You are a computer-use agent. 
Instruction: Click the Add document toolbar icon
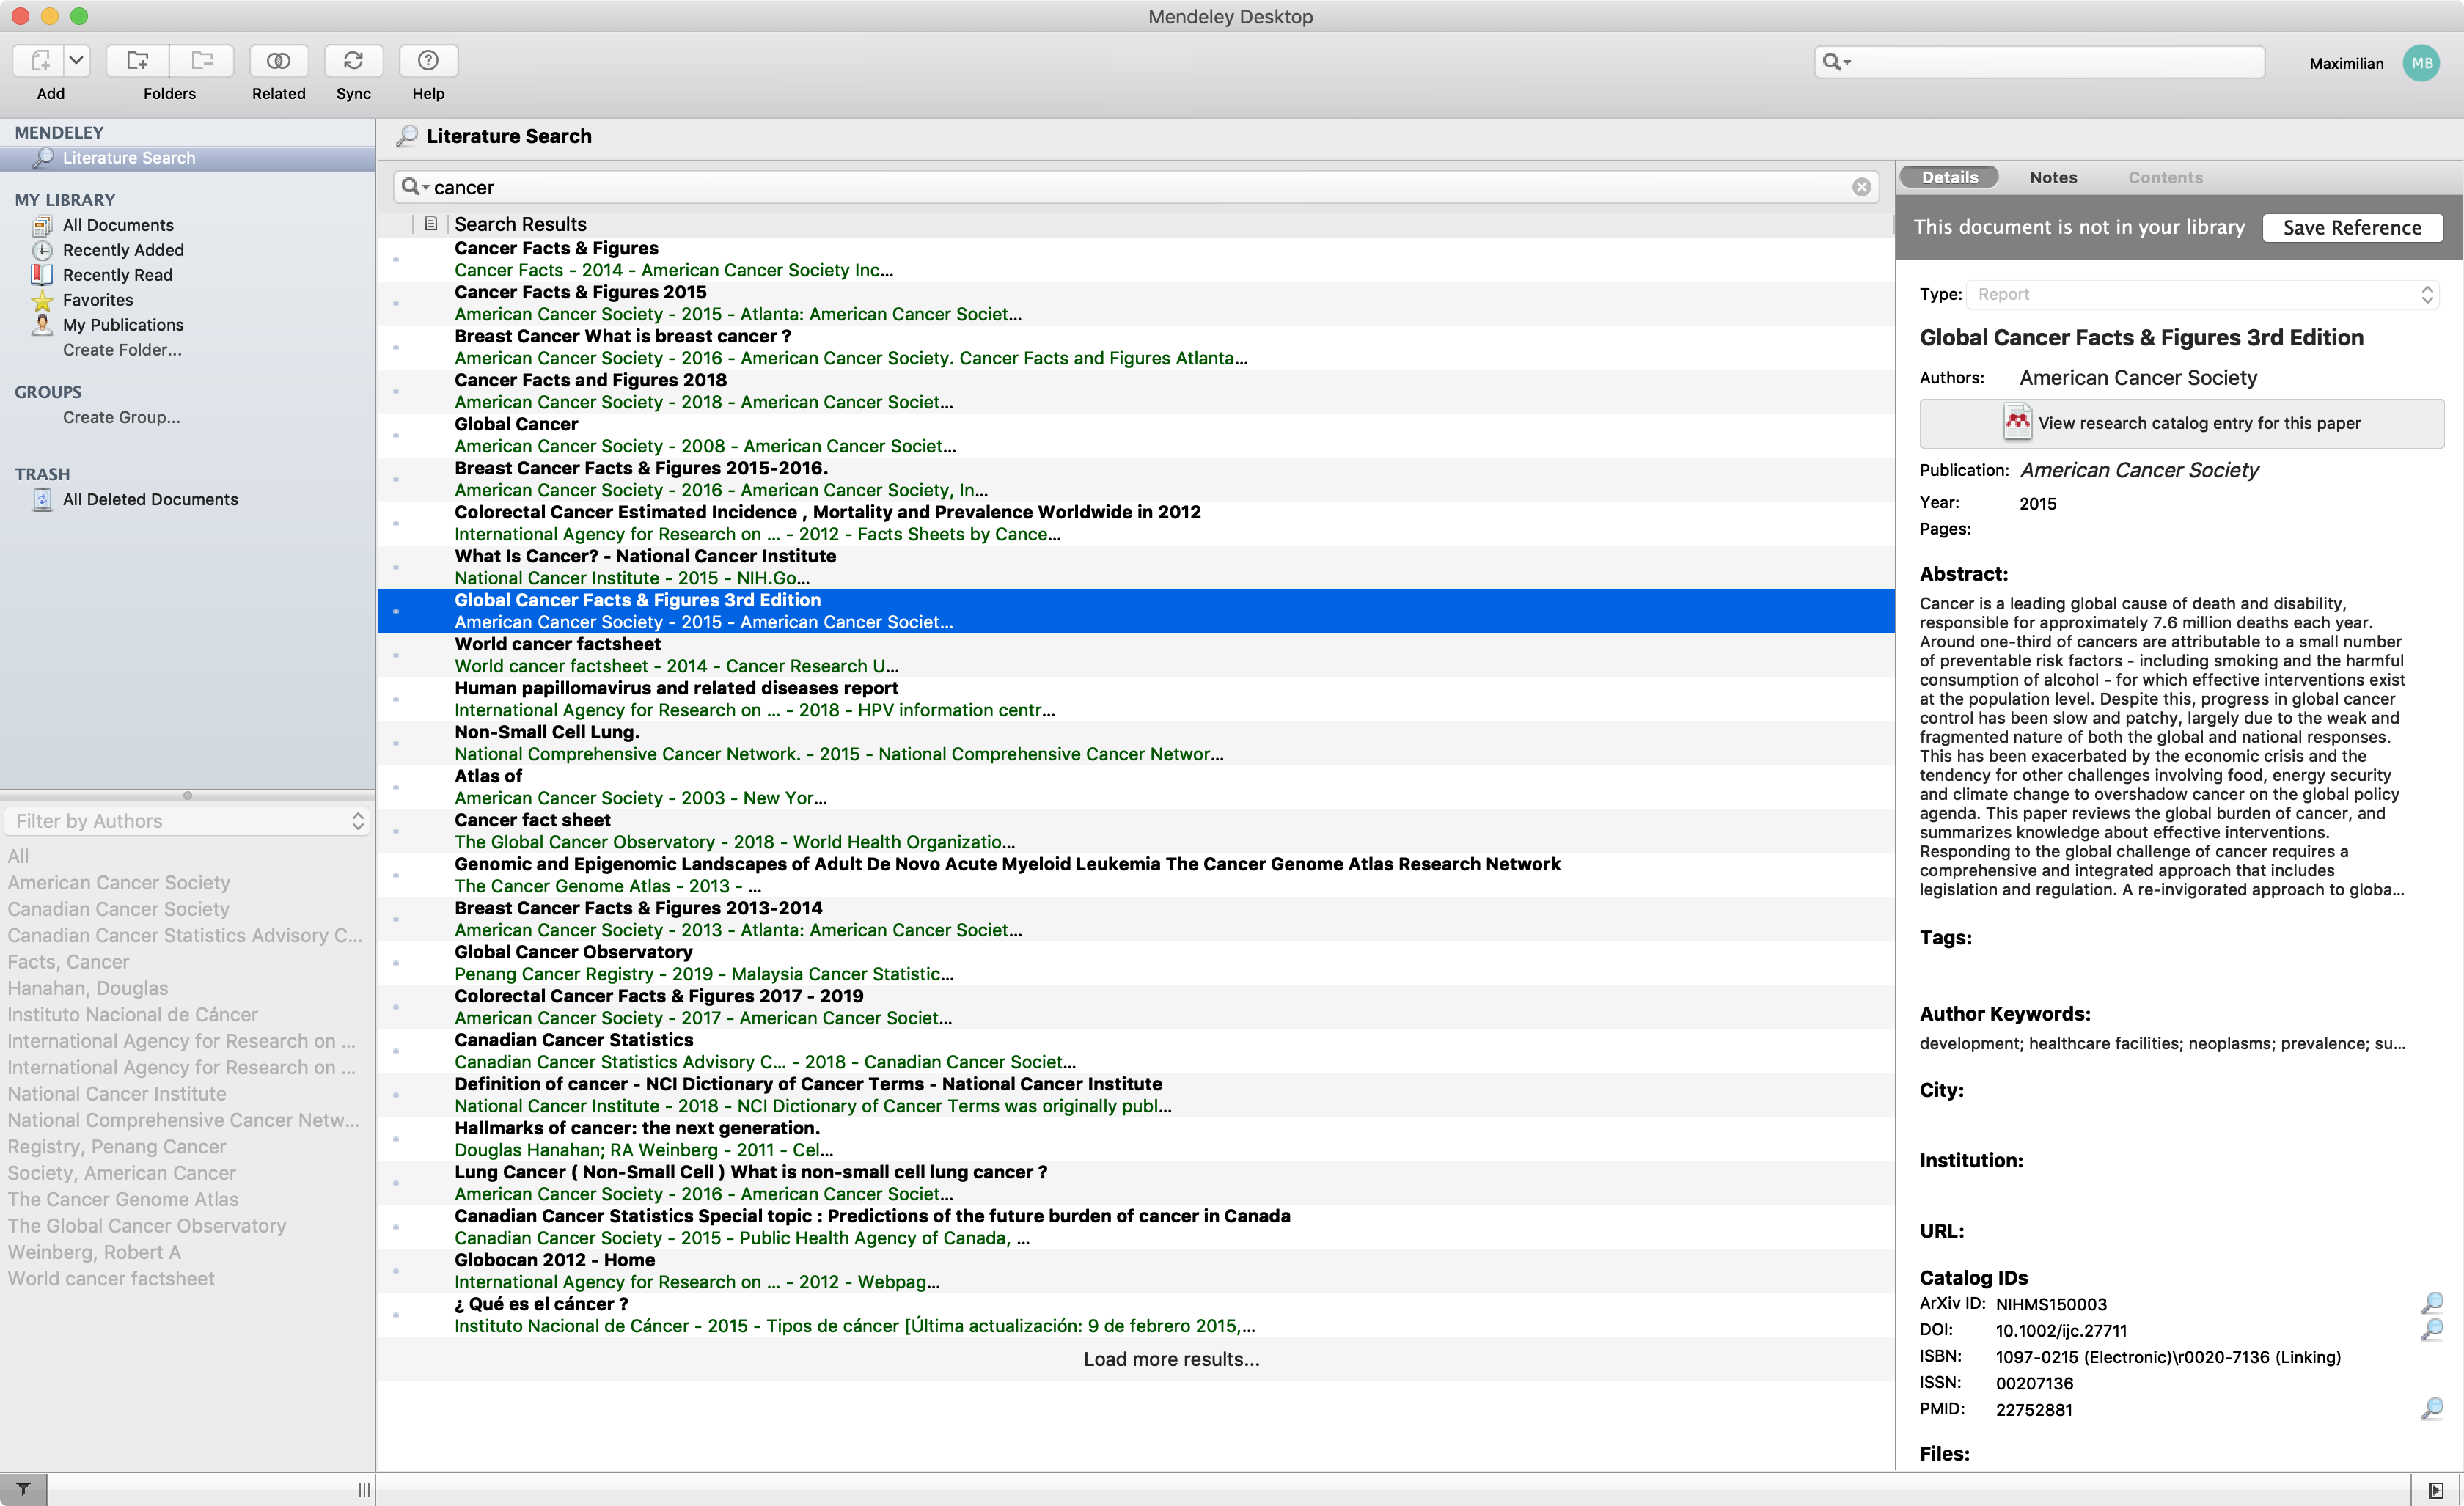pos(40,61)
